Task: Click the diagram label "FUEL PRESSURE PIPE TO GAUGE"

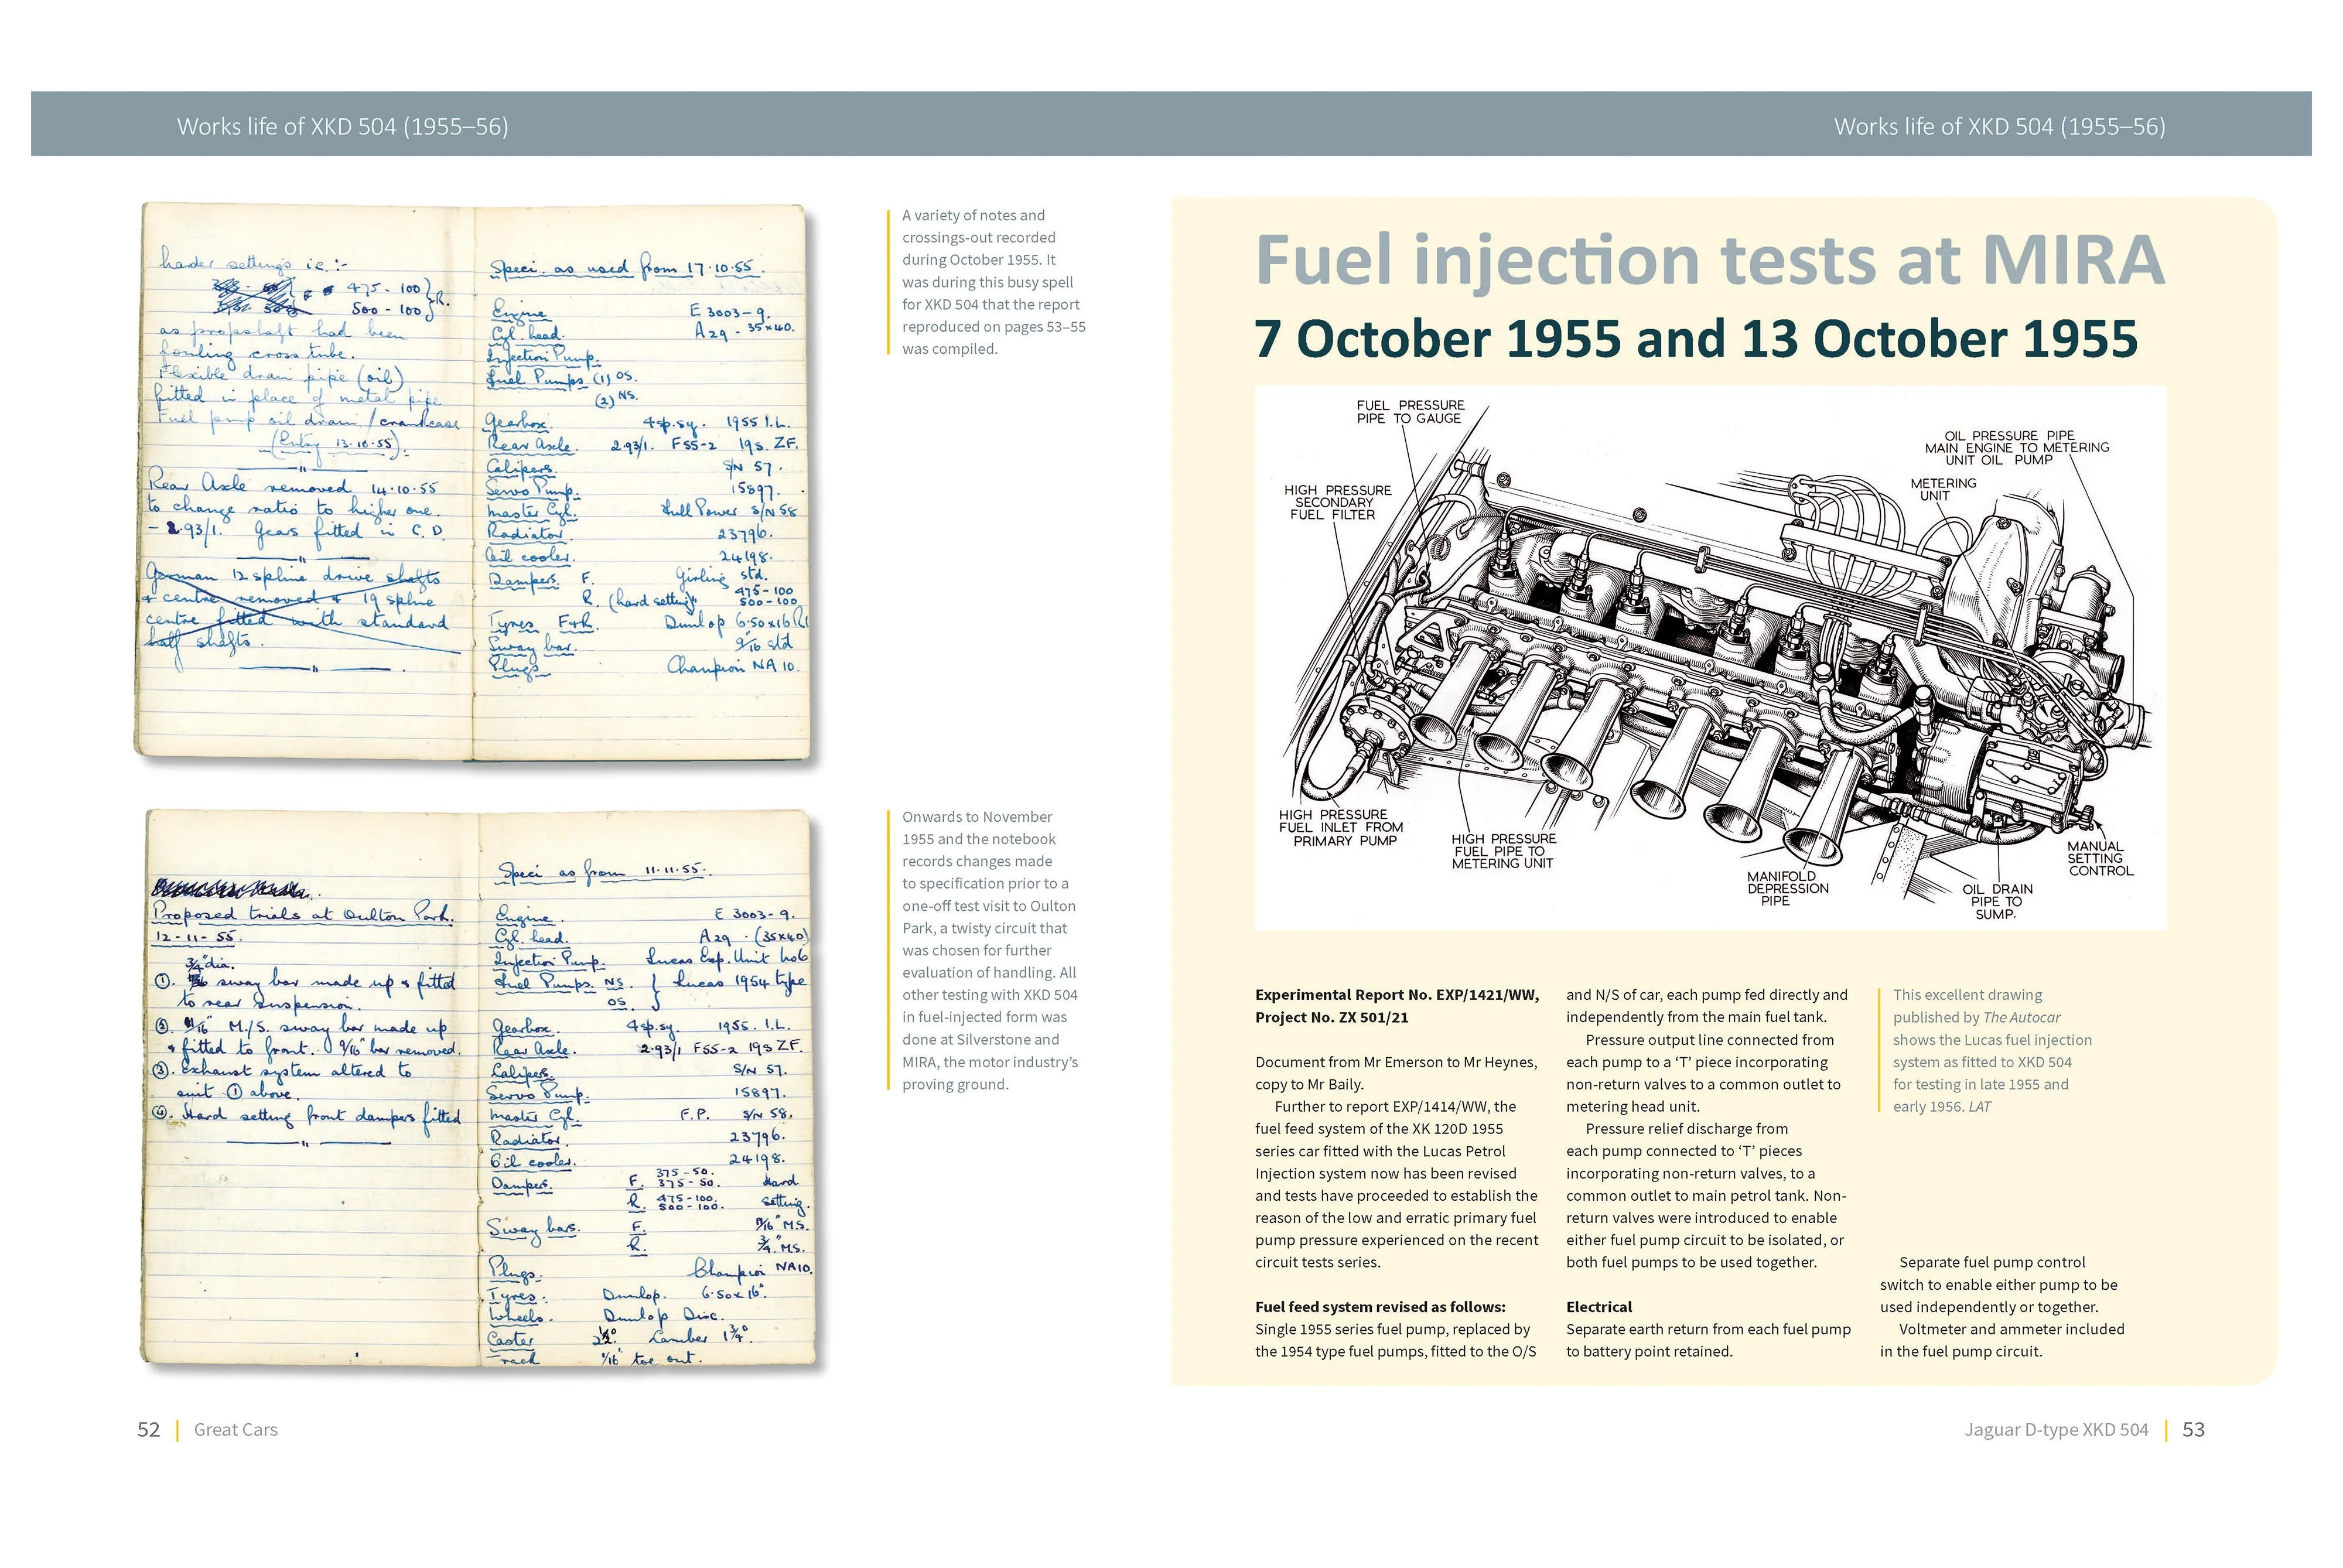Action: [1410, 412]
